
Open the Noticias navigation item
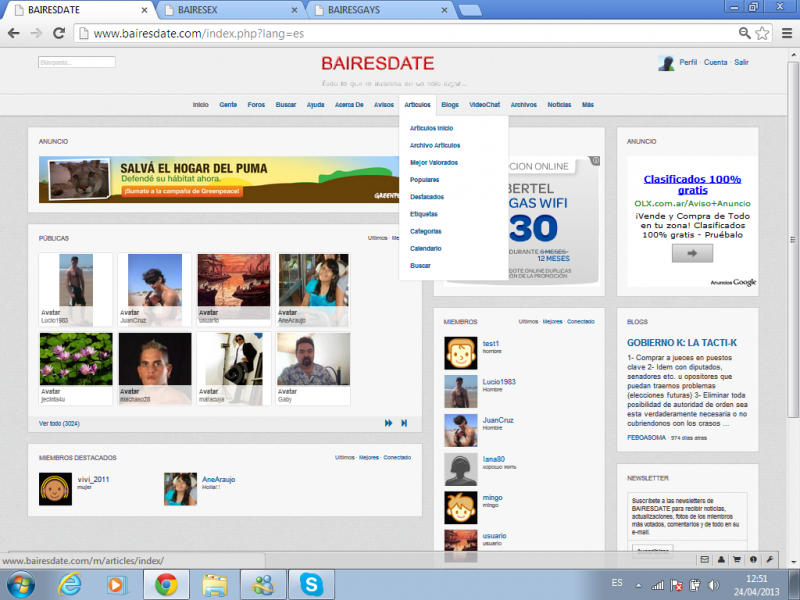(x=559, y=105)
